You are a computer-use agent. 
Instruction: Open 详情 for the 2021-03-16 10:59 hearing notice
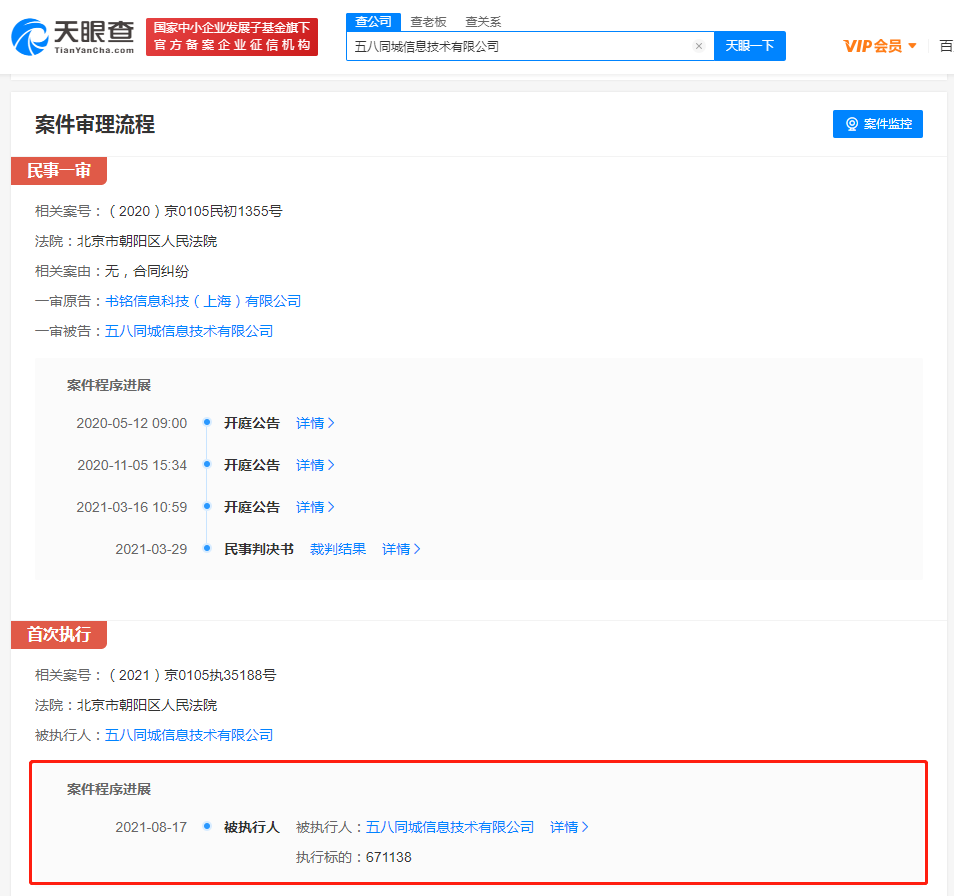click(315, 507)
